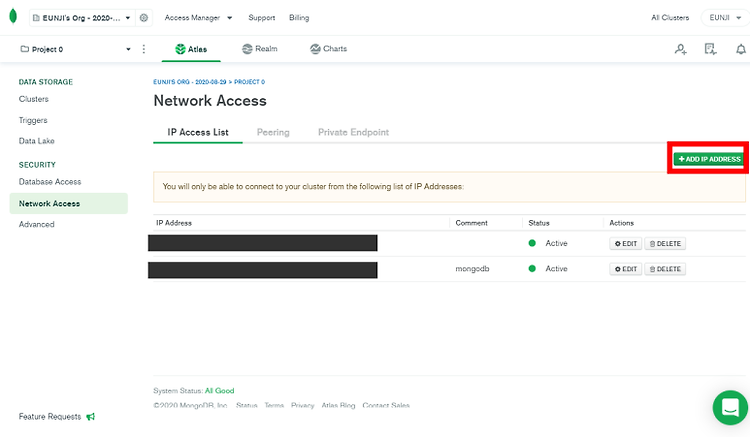Click the Actions column header
This screenshot has width=750, height=437.
(621, 223)
